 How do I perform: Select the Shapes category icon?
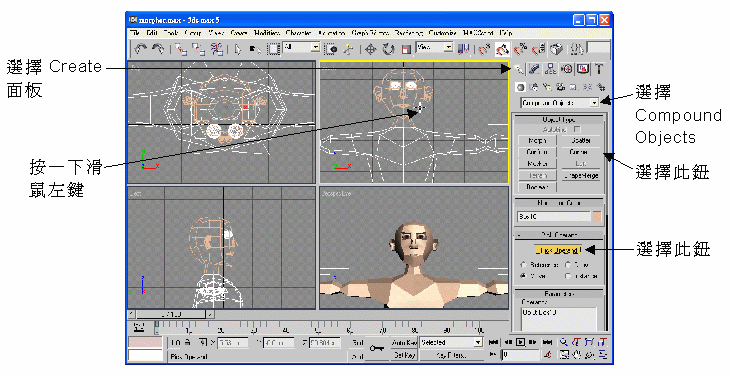pyautogui.click(x=534, y=87)
